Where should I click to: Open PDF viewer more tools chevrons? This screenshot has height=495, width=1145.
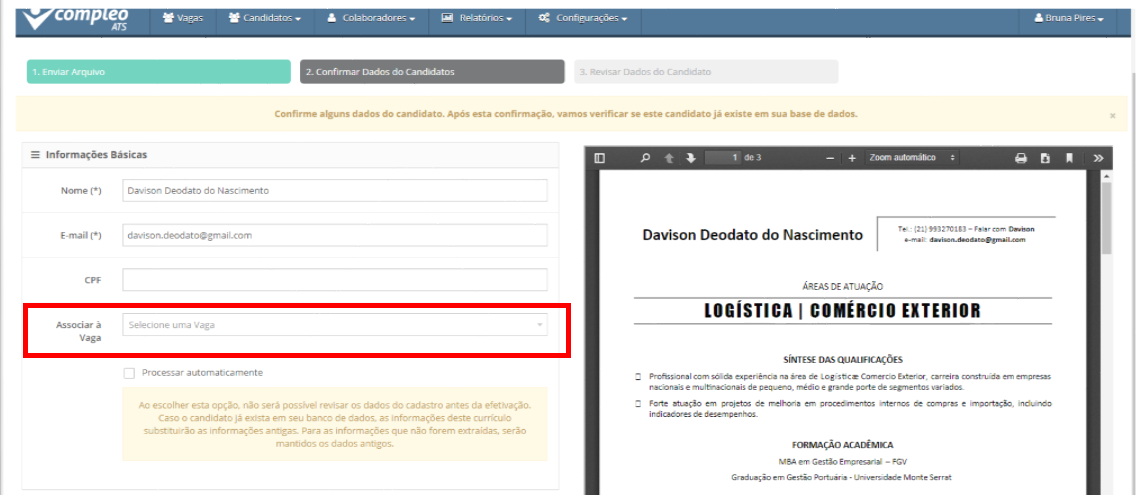click(1098, 158)
